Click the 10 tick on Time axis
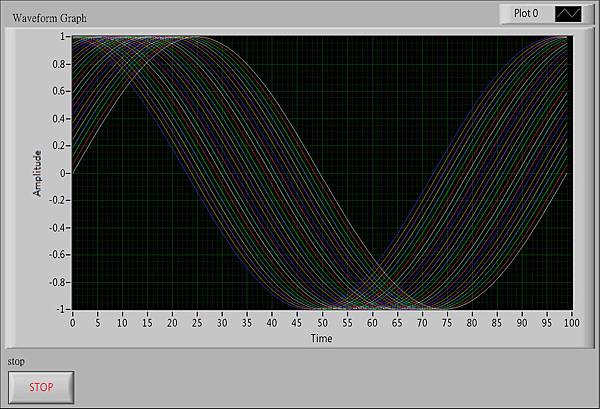This screenshot has width=600, height=409. tap(122, 323)
